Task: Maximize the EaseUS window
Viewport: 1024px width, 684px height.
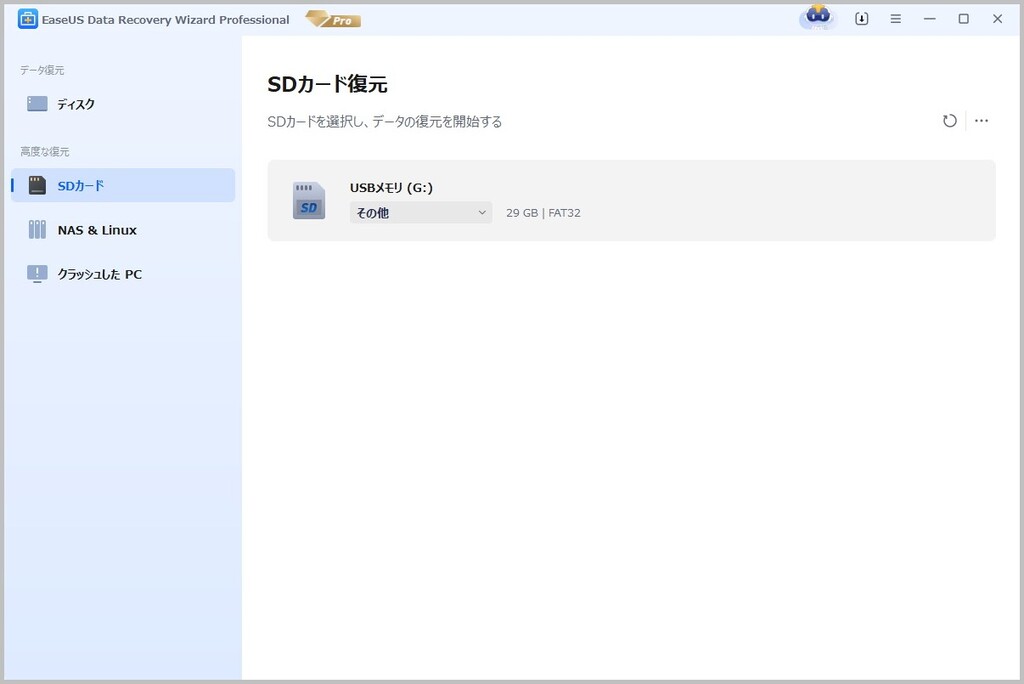Action: [963, 19]
